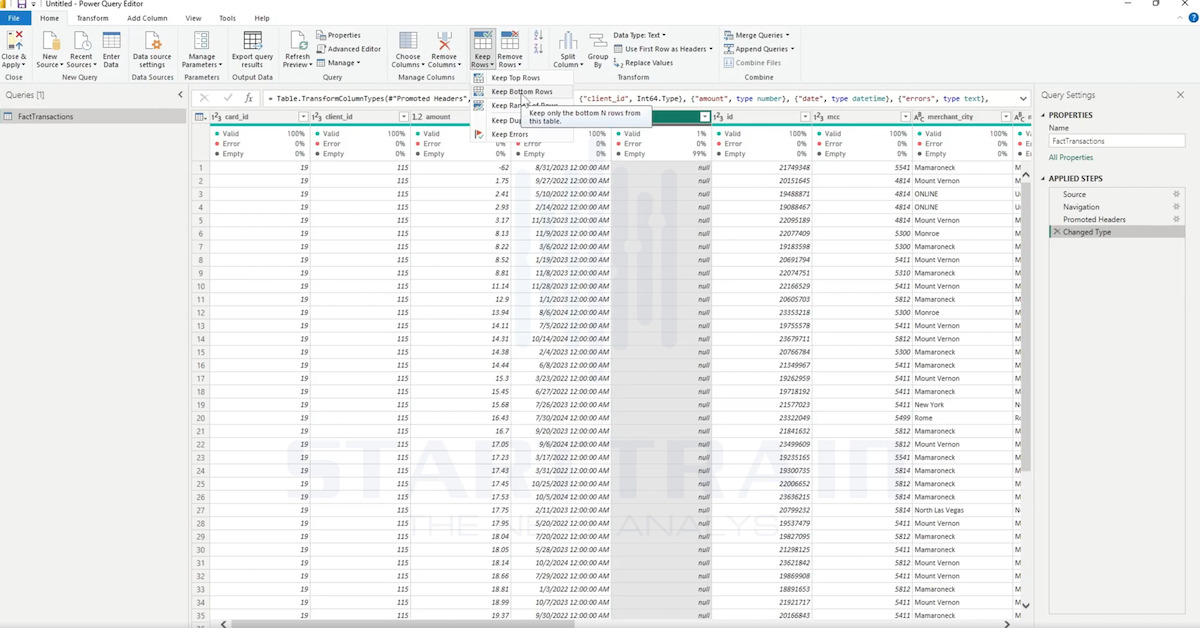
Task: Sort ascending using the A-Z icon
Action: [x=539, y=35]
